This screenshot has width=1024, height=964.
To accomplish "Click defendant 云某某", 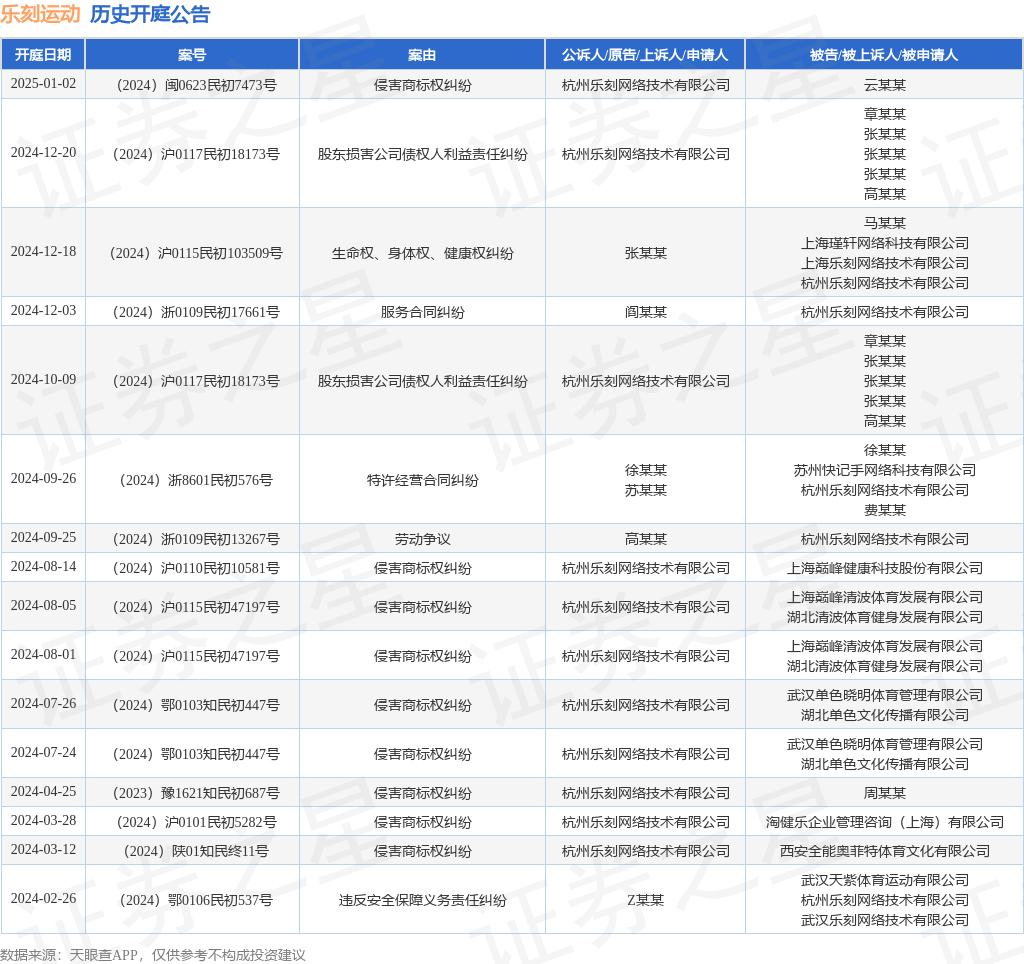I will pyautogui.click(x=884, y=85).
